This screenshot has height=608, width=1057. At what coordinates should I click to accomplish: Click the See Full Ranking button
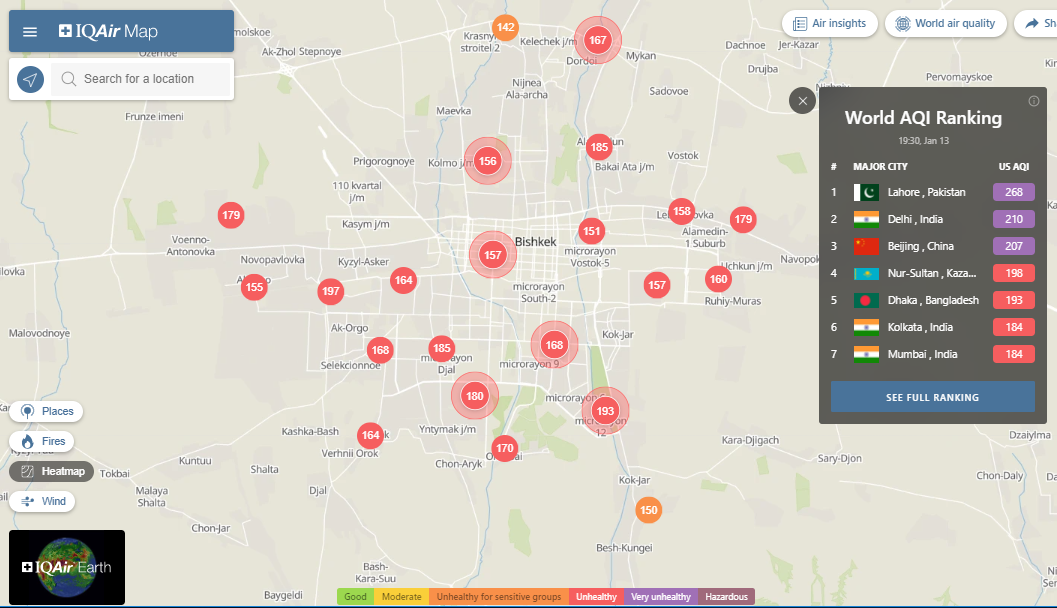click(932, 397)
